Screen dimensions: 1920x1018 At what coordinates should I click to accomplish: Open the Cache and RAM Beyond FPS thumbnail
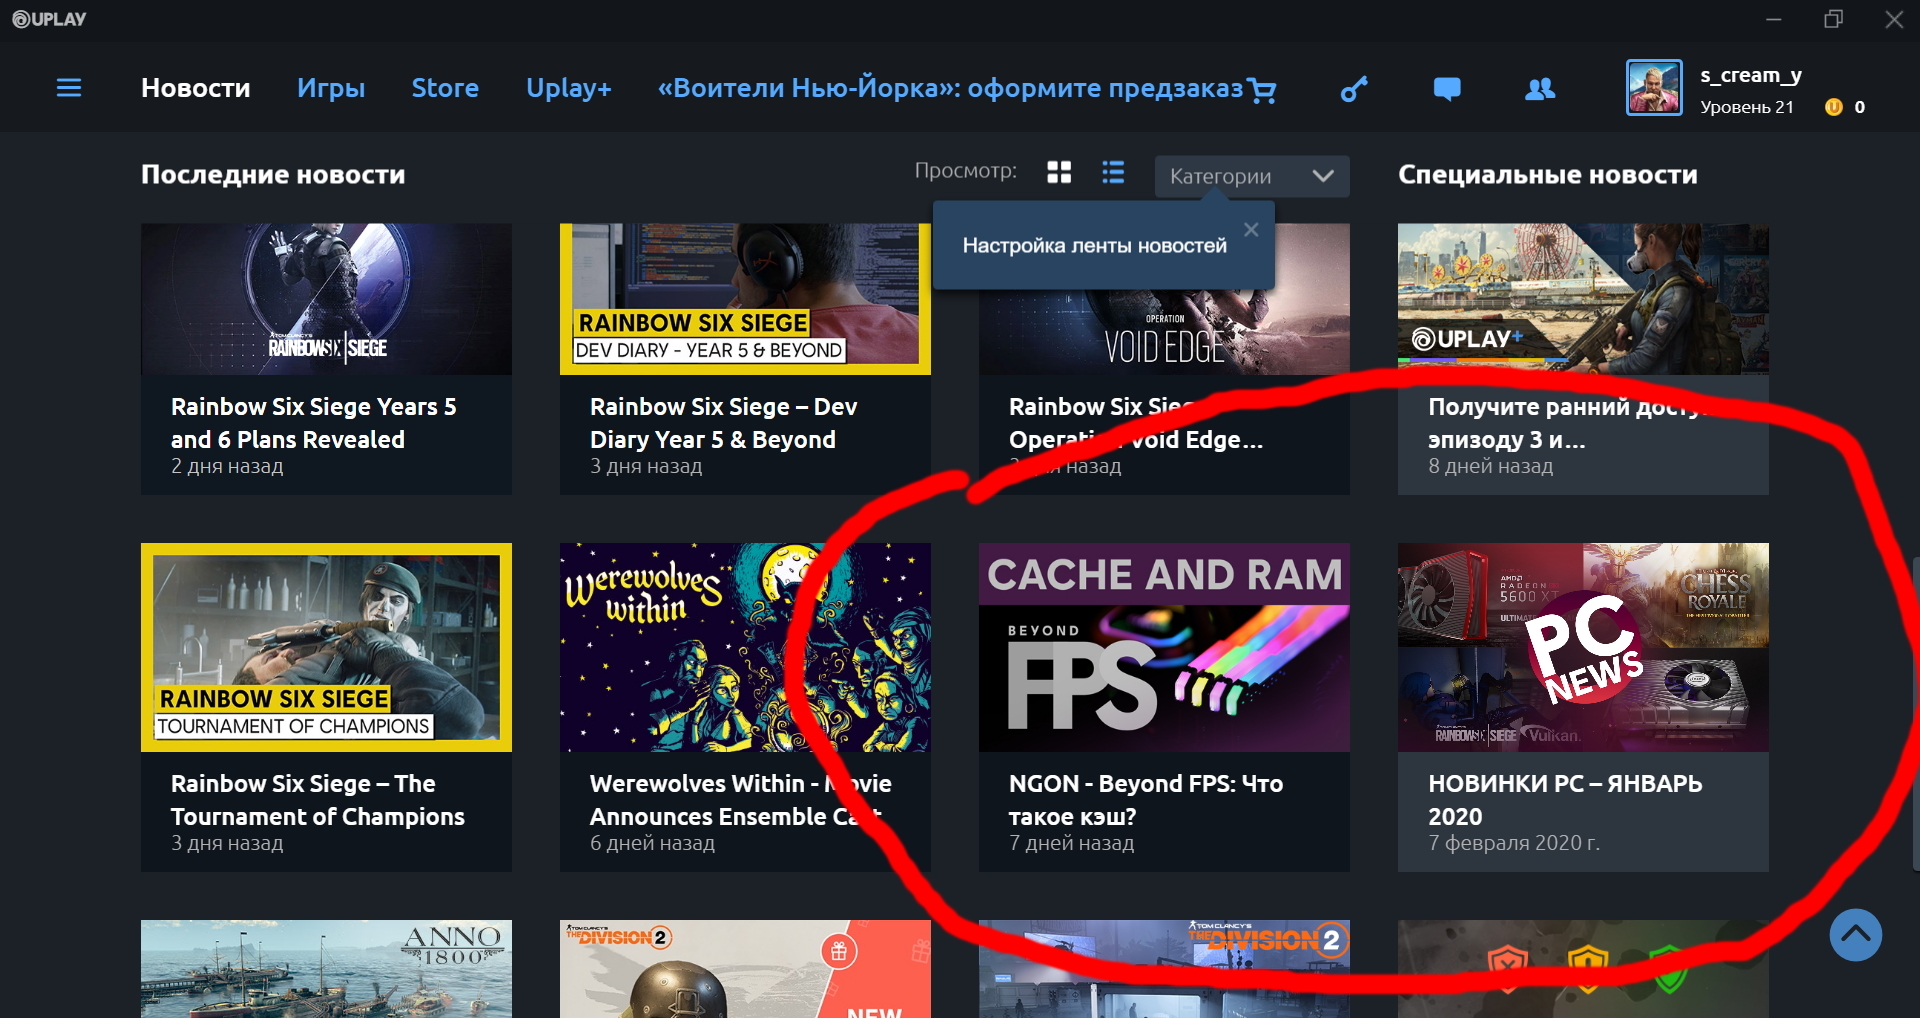(x=1164, y=647)
